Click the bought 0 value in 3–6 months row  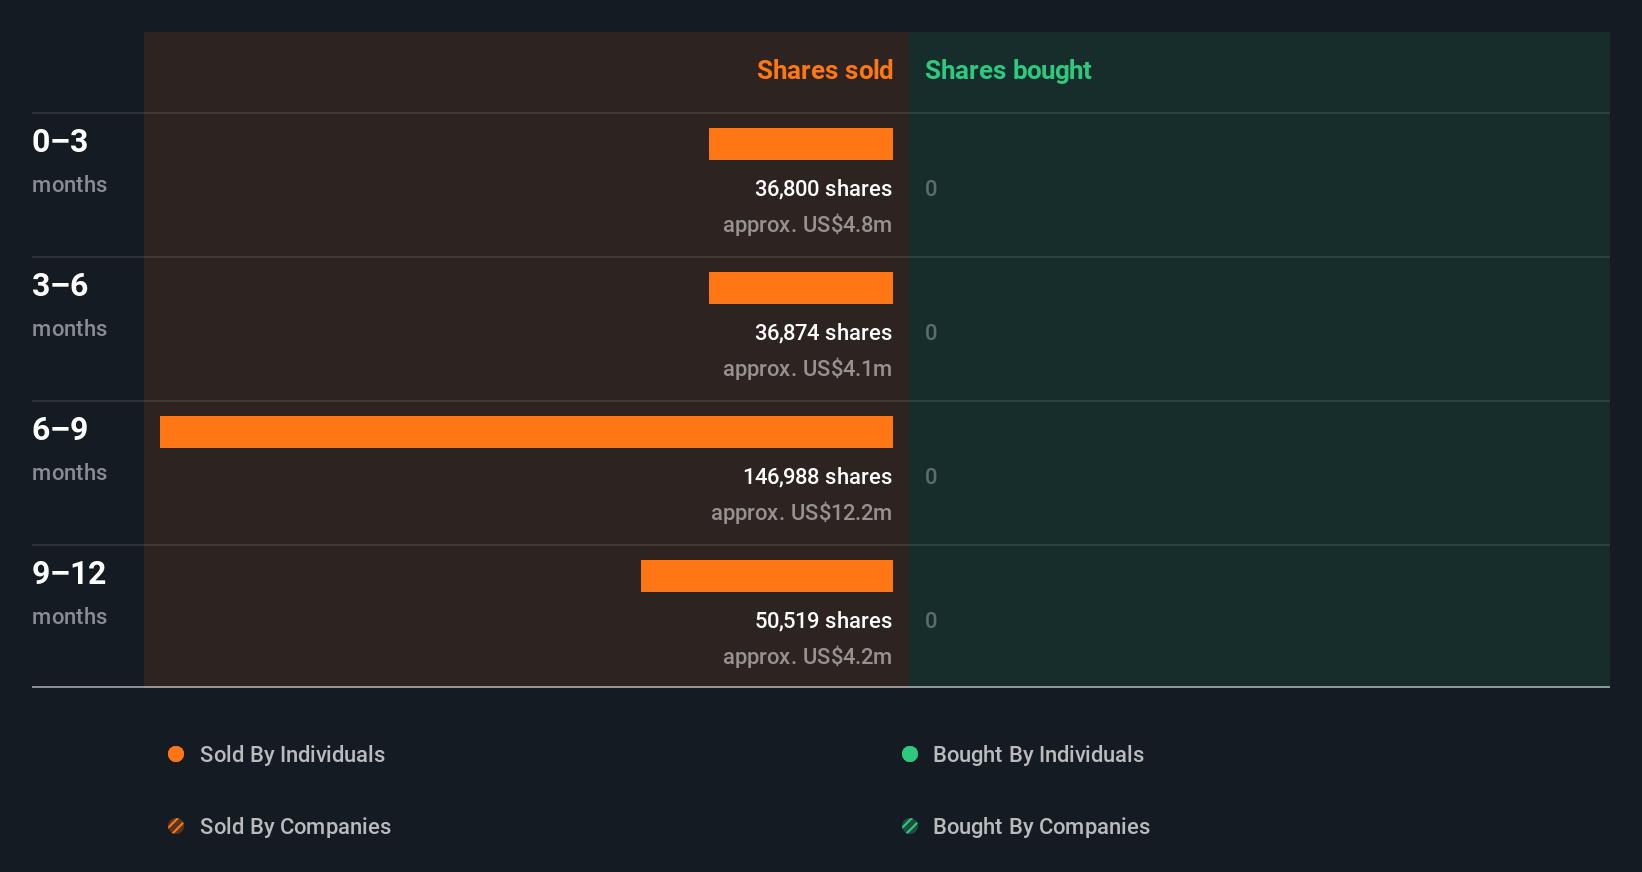coord(931,332)
